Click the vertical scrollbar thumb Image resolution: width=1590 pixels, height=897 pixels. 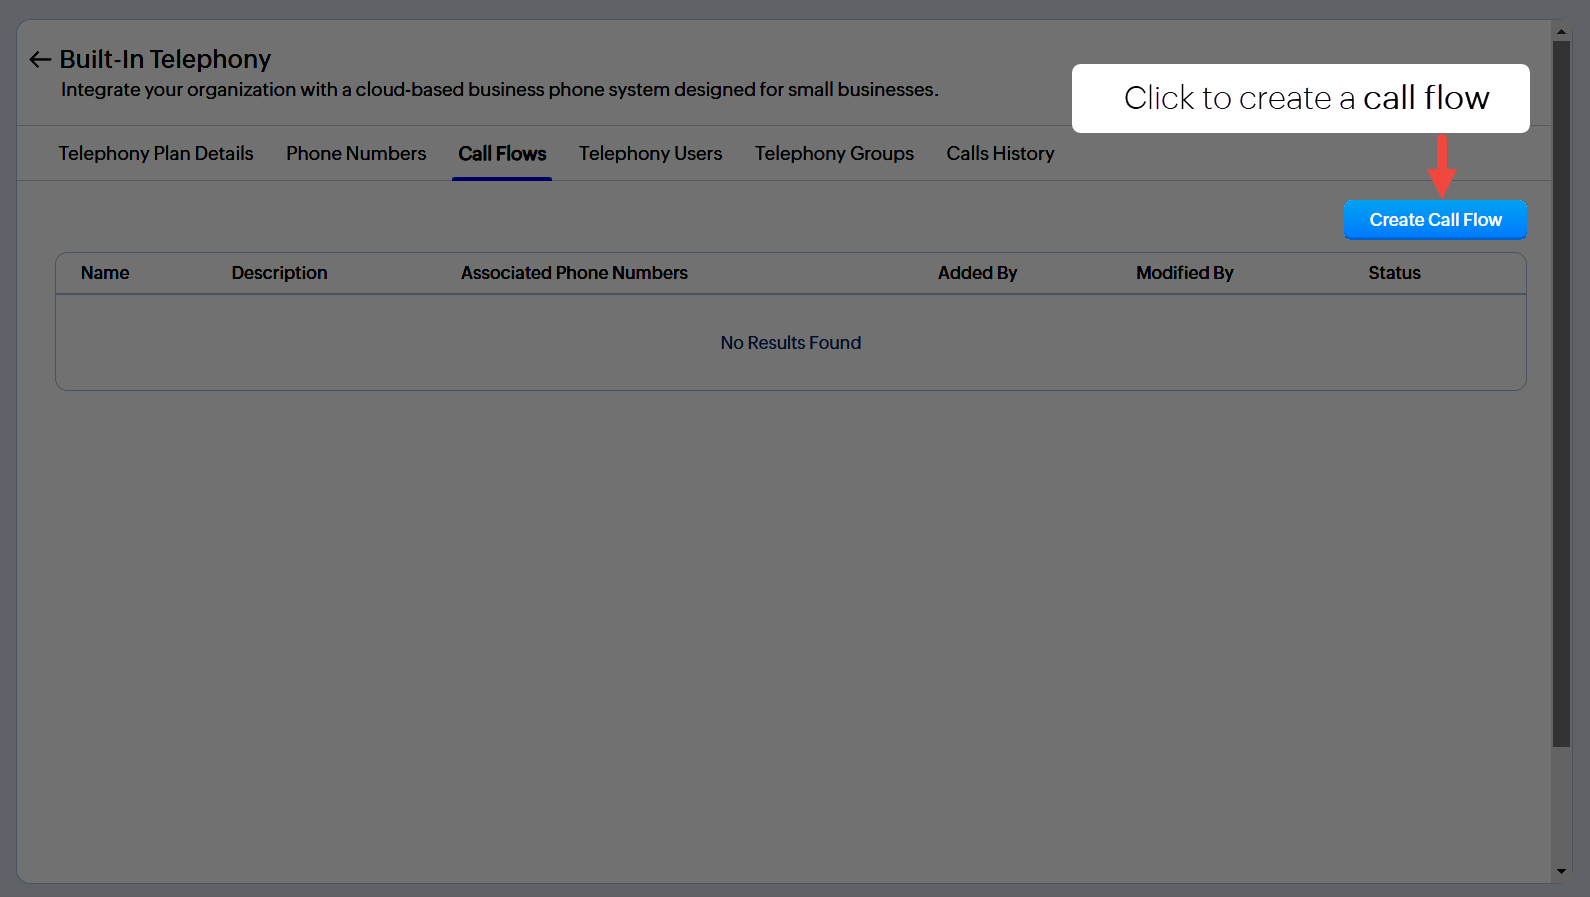(1561, 390)
